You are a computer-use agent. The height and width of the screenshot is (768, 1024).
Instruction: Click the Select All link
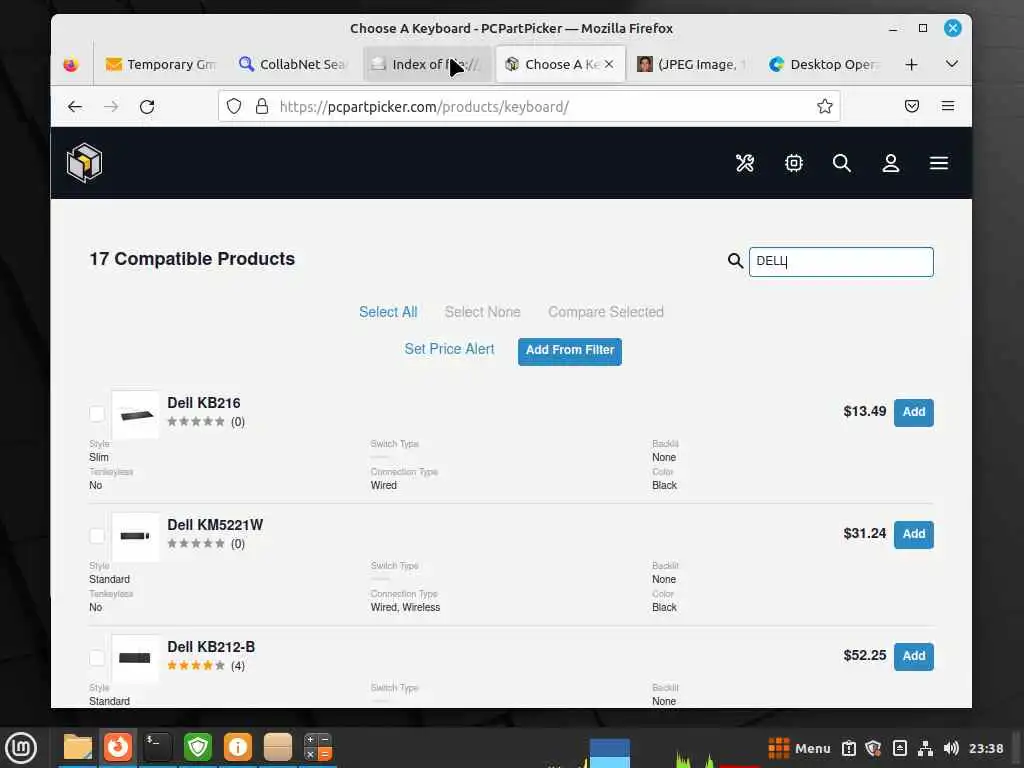click(x=388, y=312)
